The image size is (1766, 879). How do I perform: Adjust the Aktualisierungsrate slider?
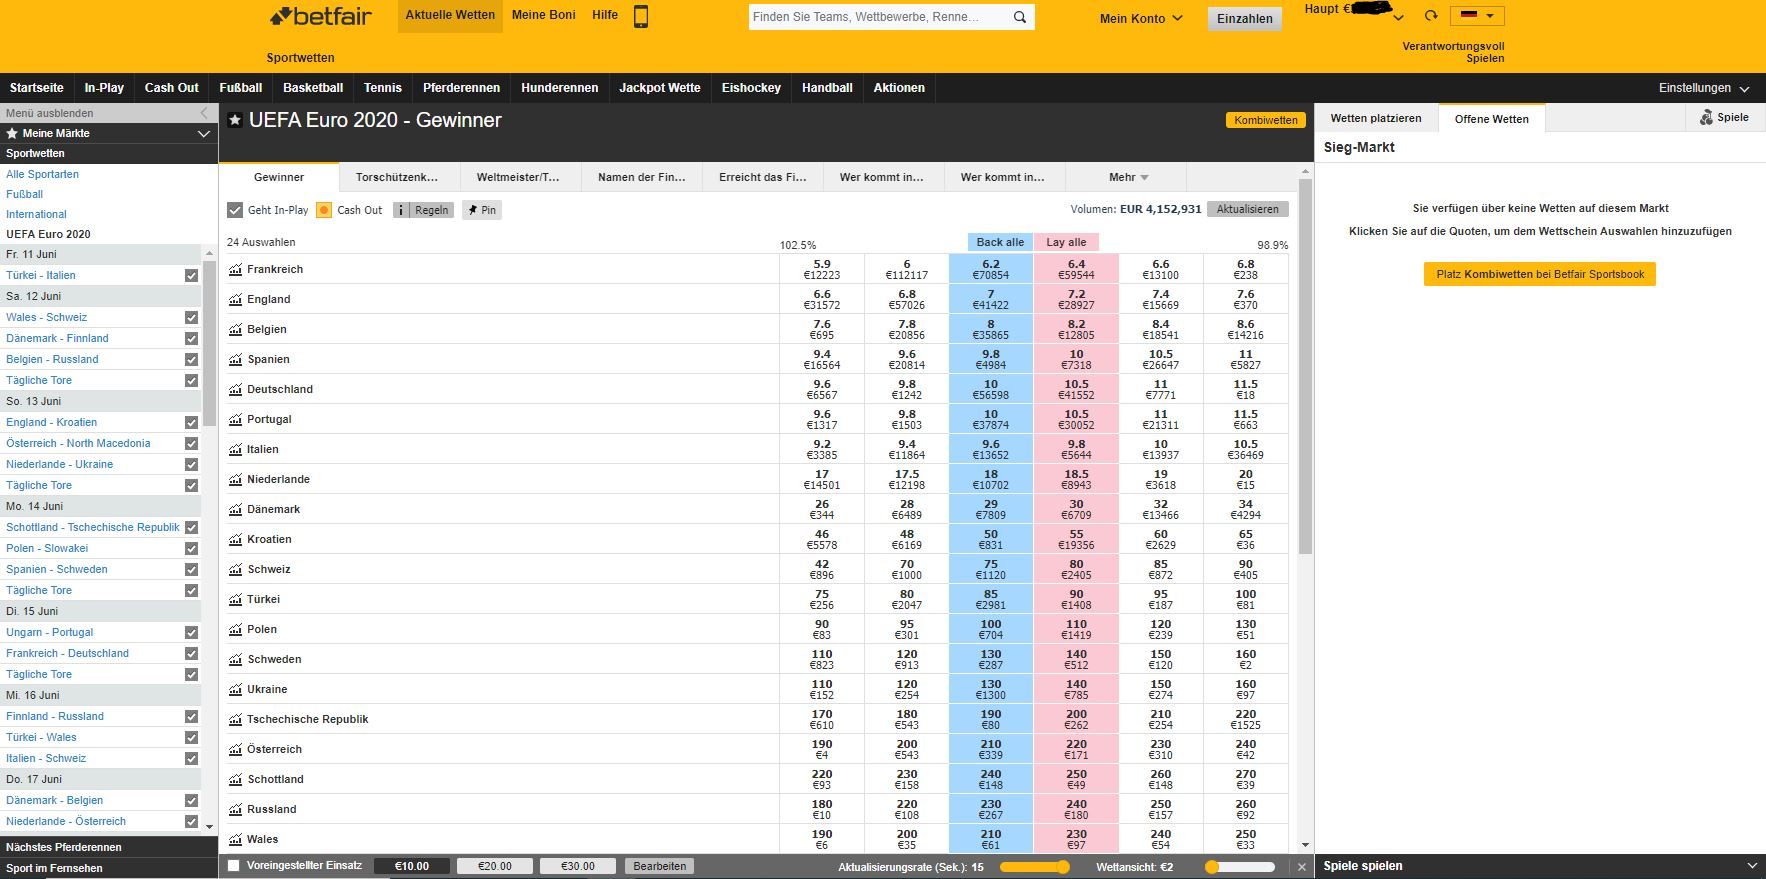tap(1035, 867)
